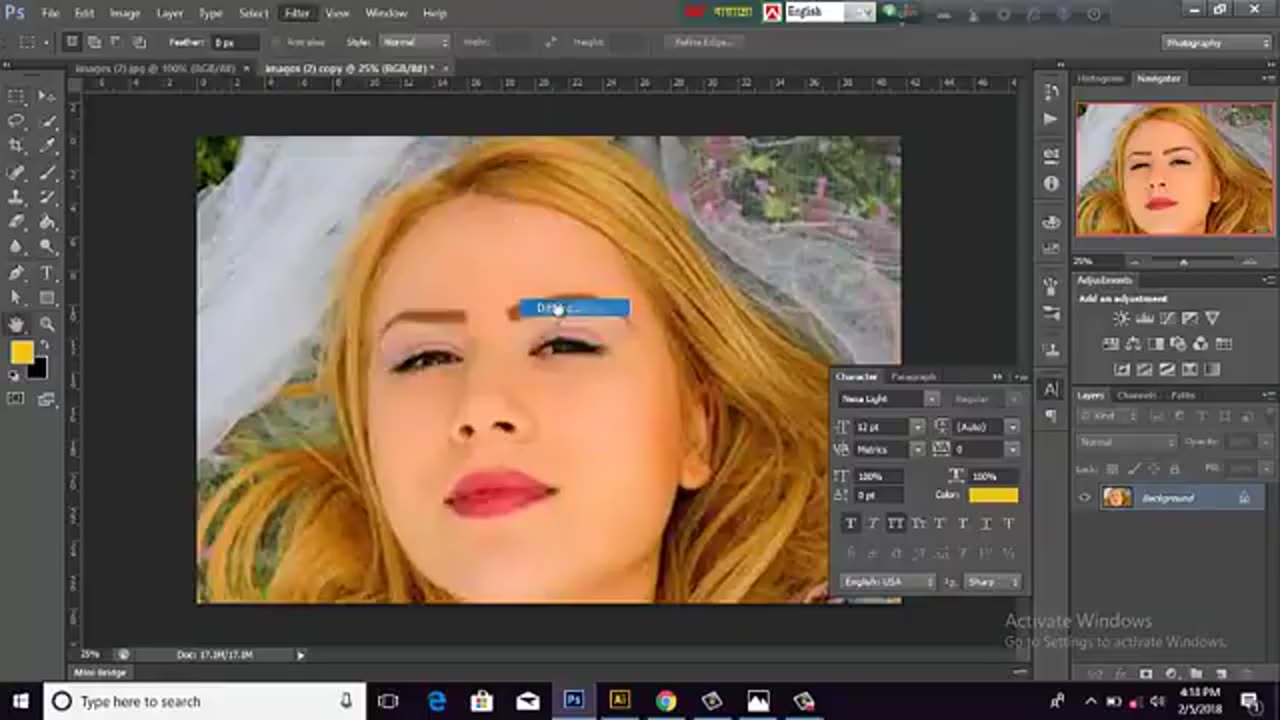Viewport: 1280px width, 720px height.
Task: Toggle Background layer visibility eye
Action: pos(1085,497)
